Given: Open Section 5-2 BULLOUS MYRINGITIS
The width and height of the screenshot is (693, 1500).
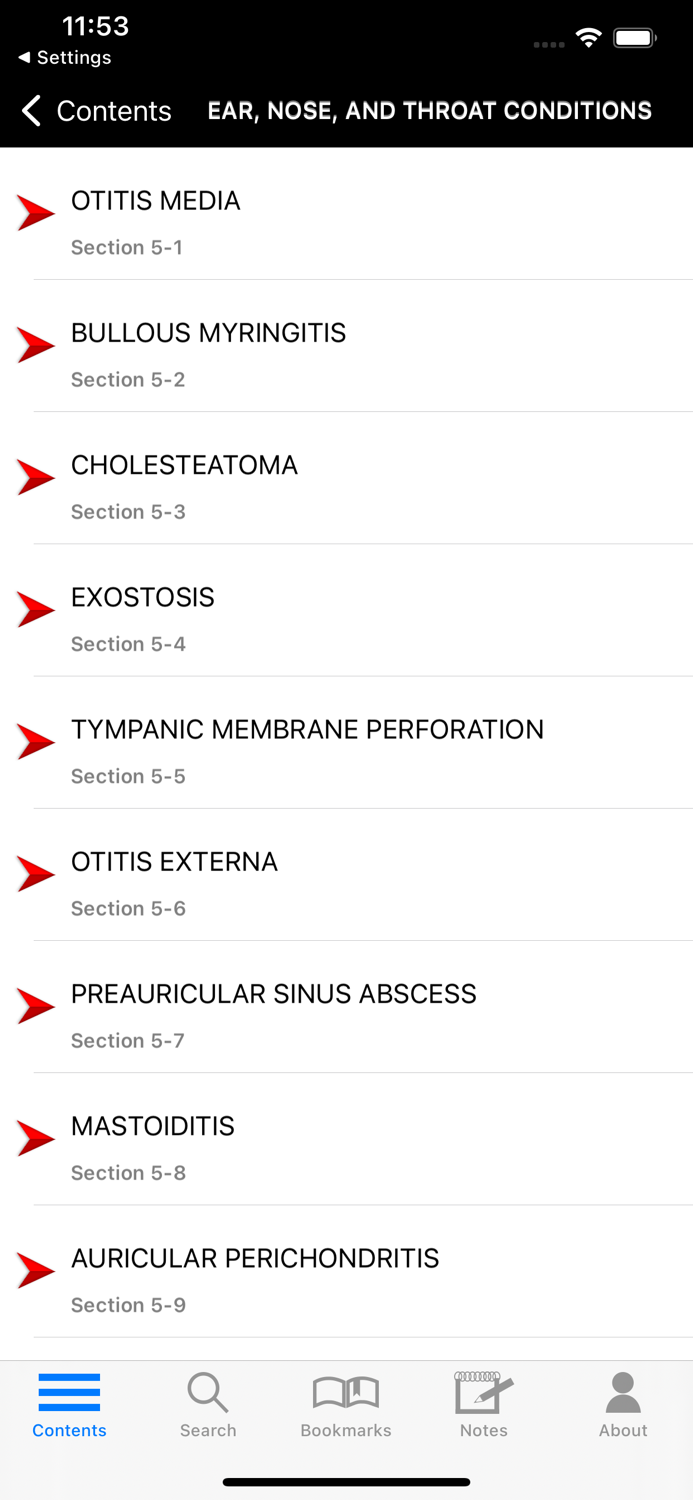Looking at the screenshot, I should coord(207,334).
